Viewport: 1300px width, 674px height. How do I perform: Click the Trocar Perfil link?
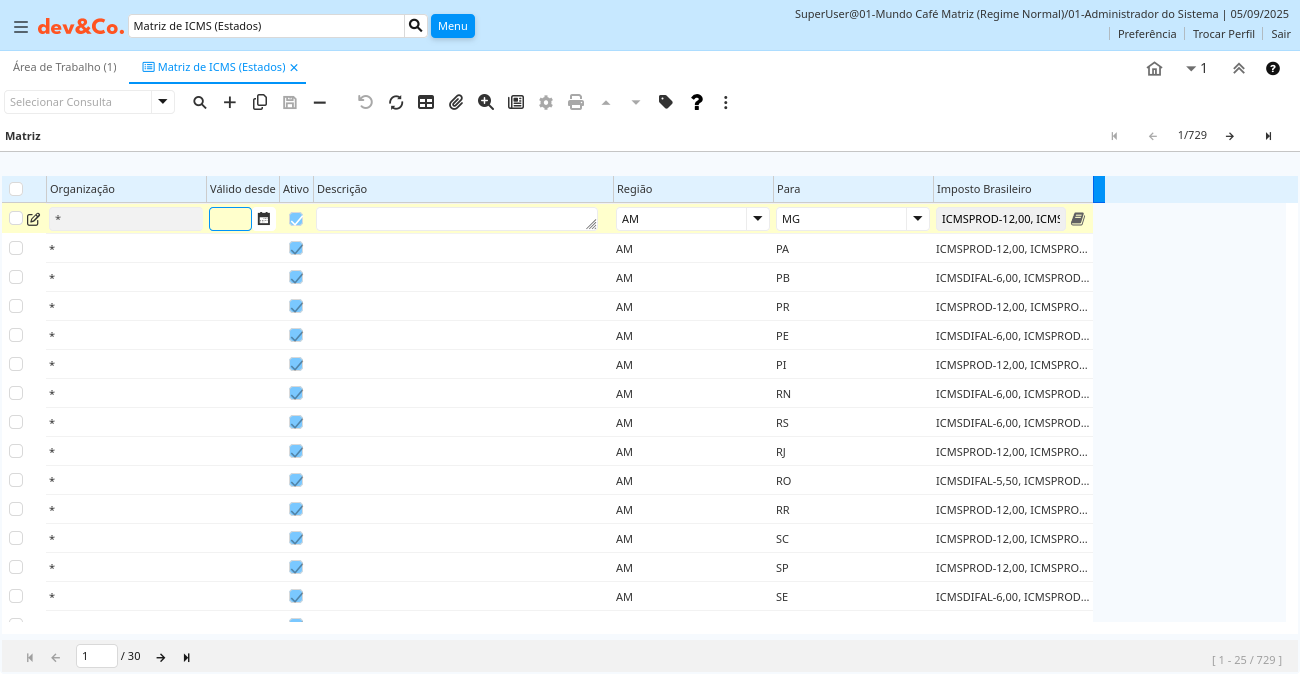1223,34
